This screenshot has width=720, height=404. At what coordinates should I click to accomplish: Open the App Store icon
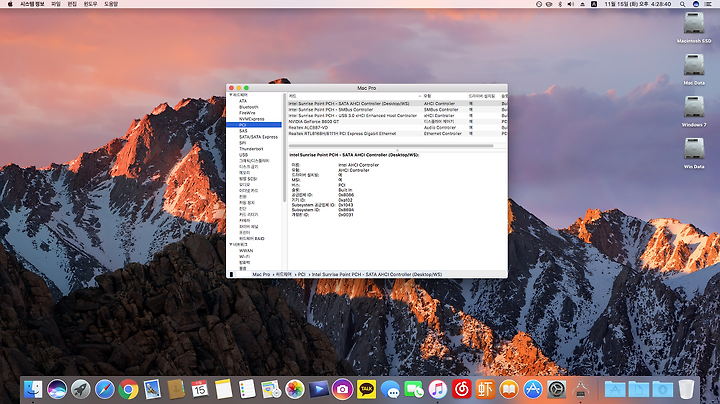[533, 389]
